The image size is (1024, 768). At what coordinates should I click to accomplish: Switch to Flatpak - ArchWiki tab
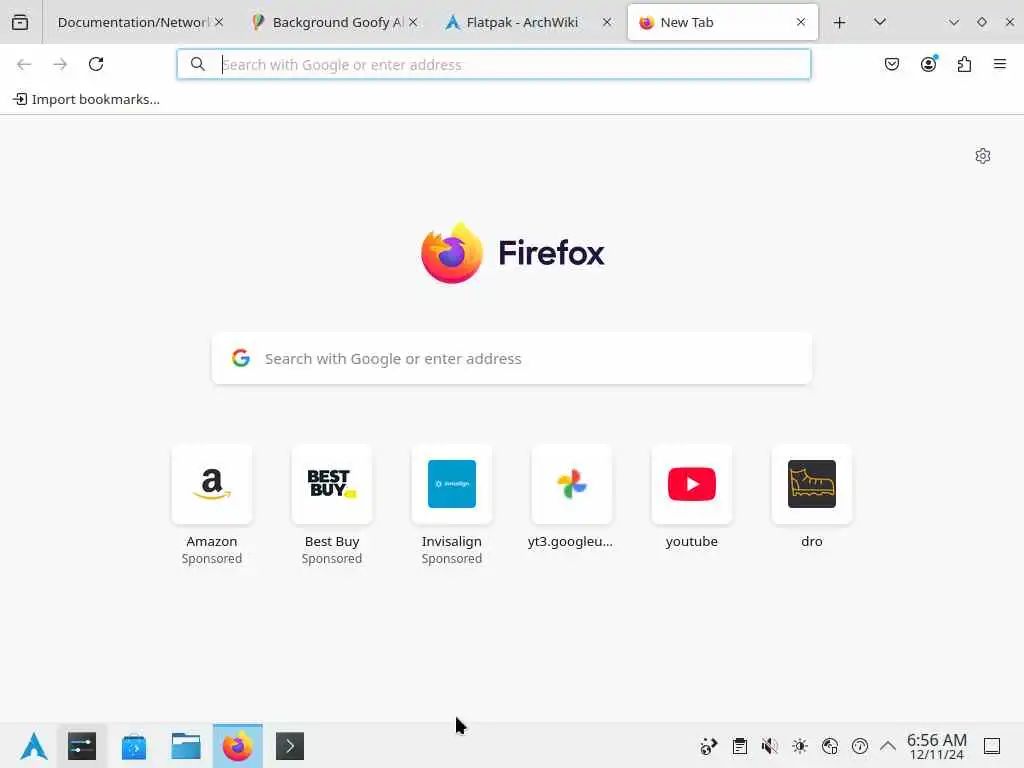click(522, 22)
